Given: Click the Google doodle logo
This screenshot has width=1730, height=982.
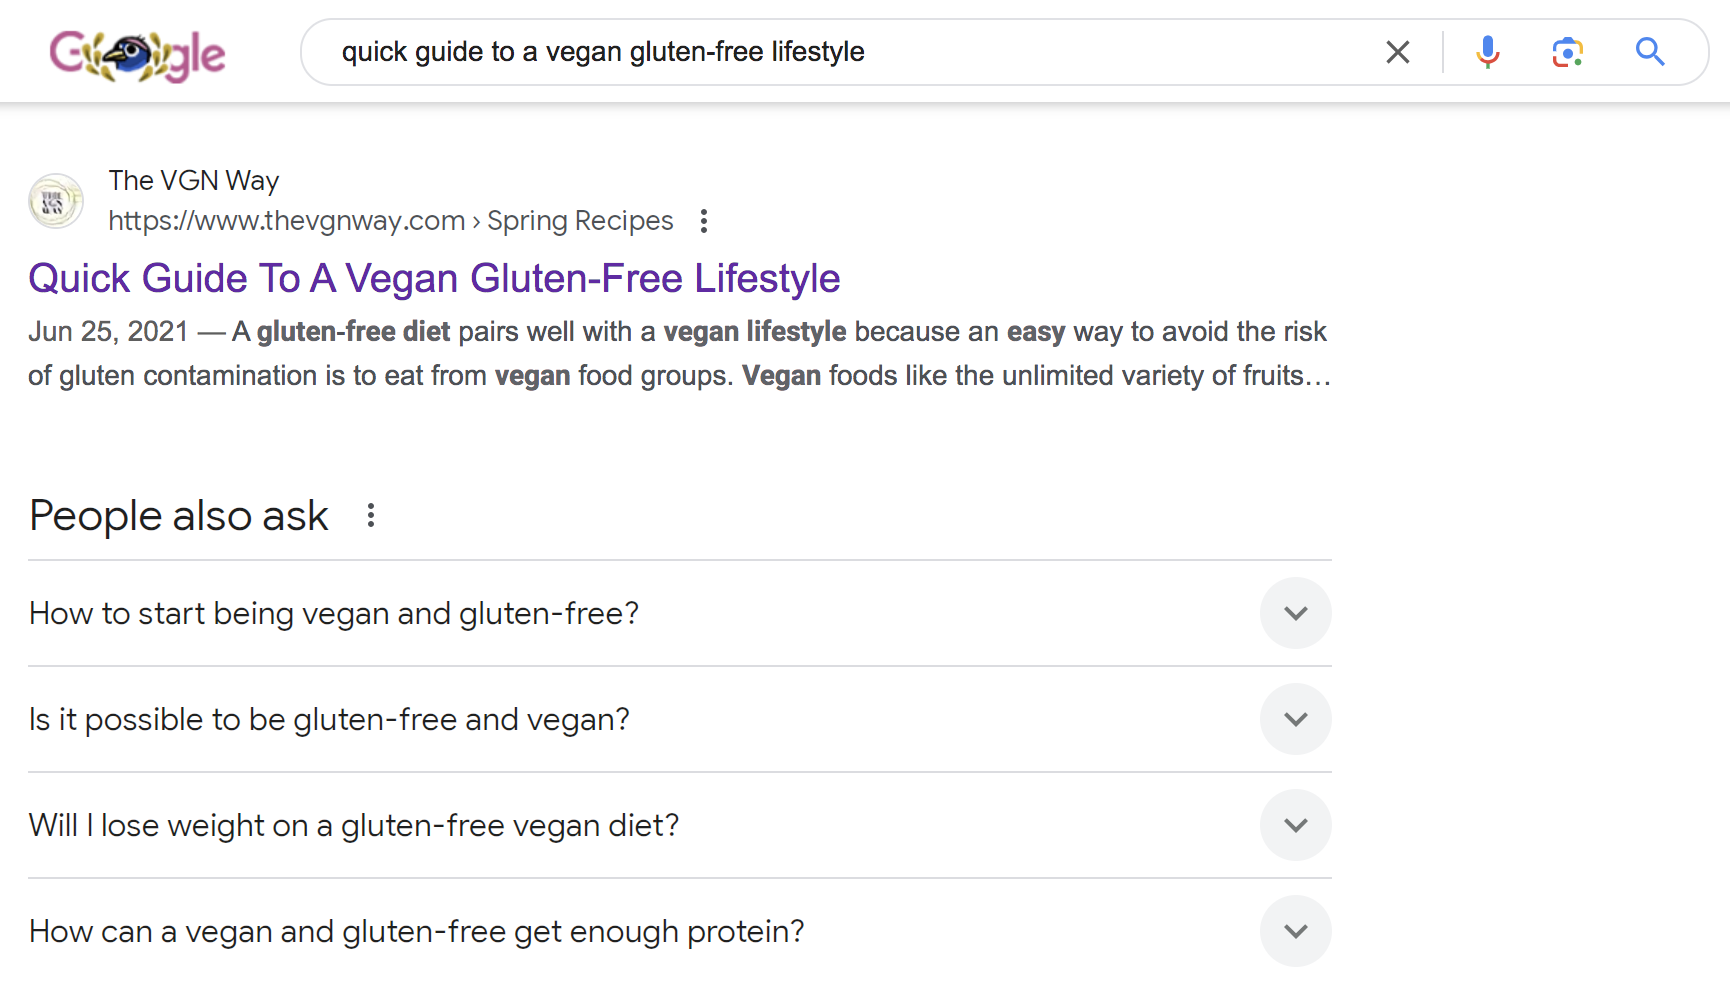Looking at the screenshot, I should [x=137, y=55].
